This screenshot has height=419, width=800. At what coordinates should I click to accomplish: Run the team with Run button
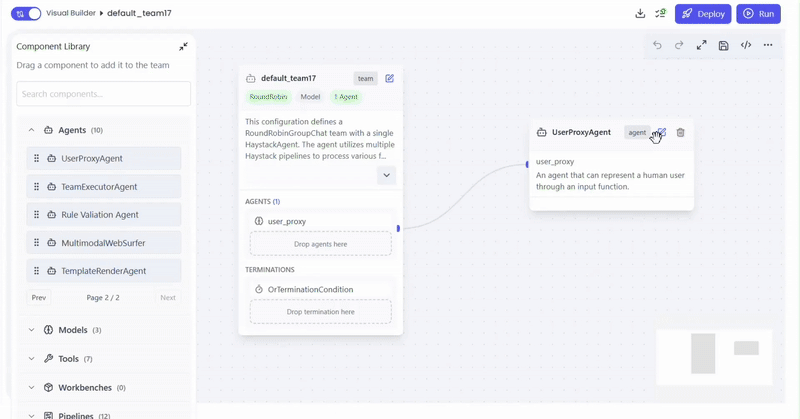(758, 14)
